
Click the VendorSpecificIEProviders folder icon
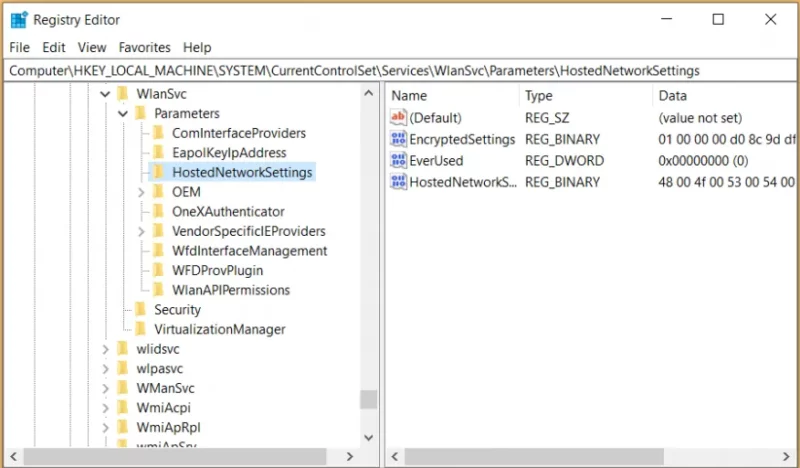click(x=158, y=231)
